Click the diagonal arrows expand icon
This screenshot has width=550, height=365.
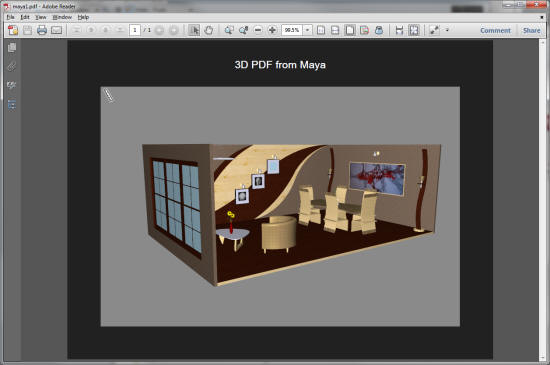[x=434, y=30]
